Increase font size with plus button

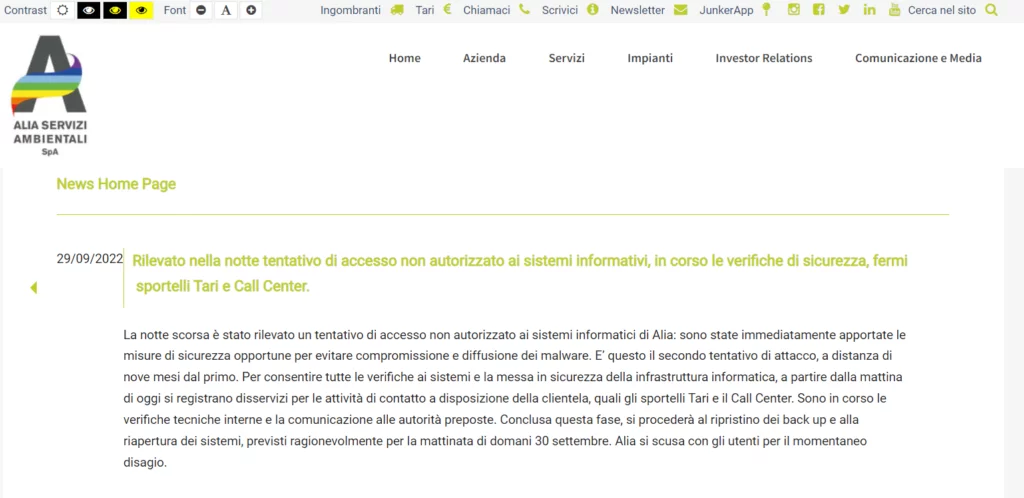click(x=251, y=10)
